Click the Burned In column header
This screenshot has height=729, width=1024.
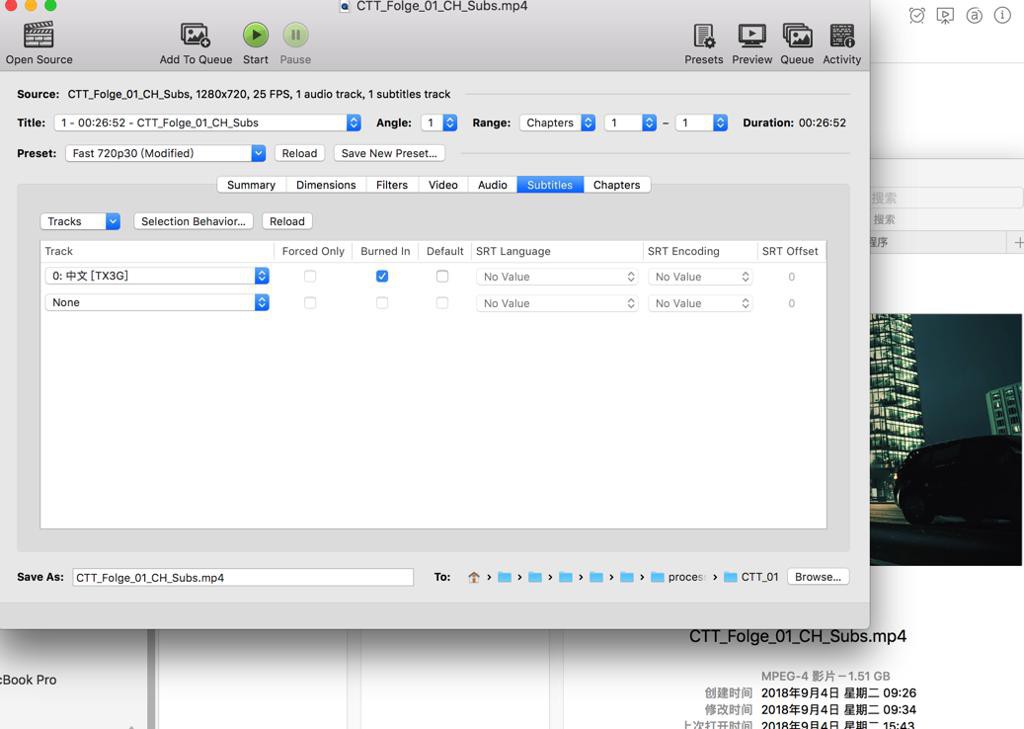click(x=385, y=251)
